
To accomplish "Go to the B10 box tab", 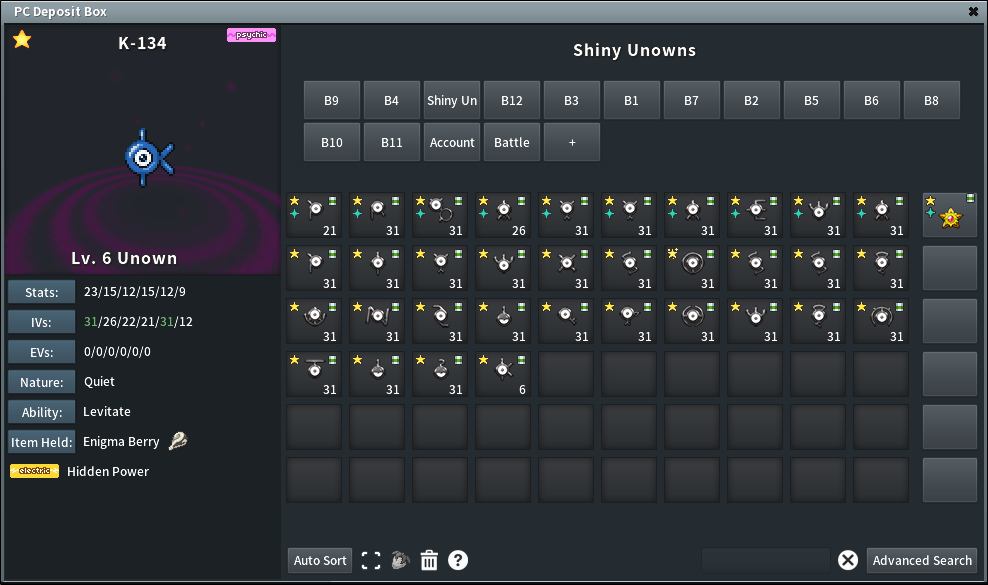I will click(331, 142).
